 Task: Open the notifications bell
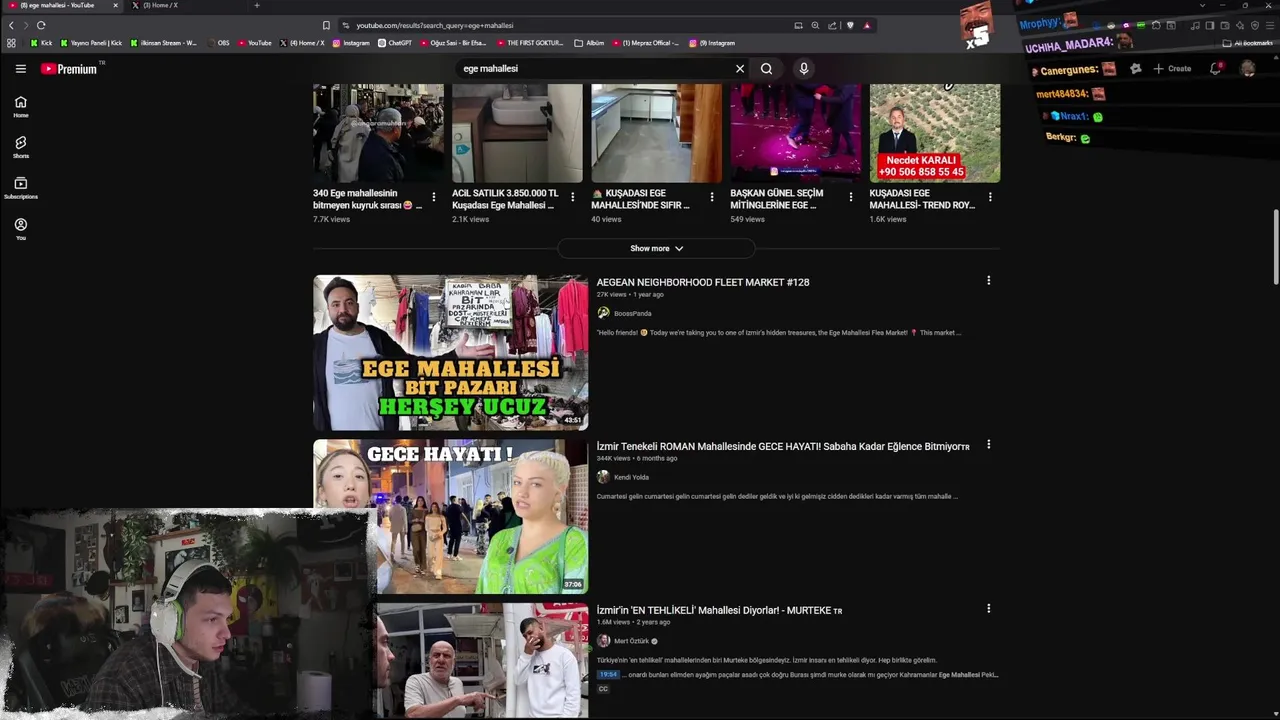click(1215, 69)
